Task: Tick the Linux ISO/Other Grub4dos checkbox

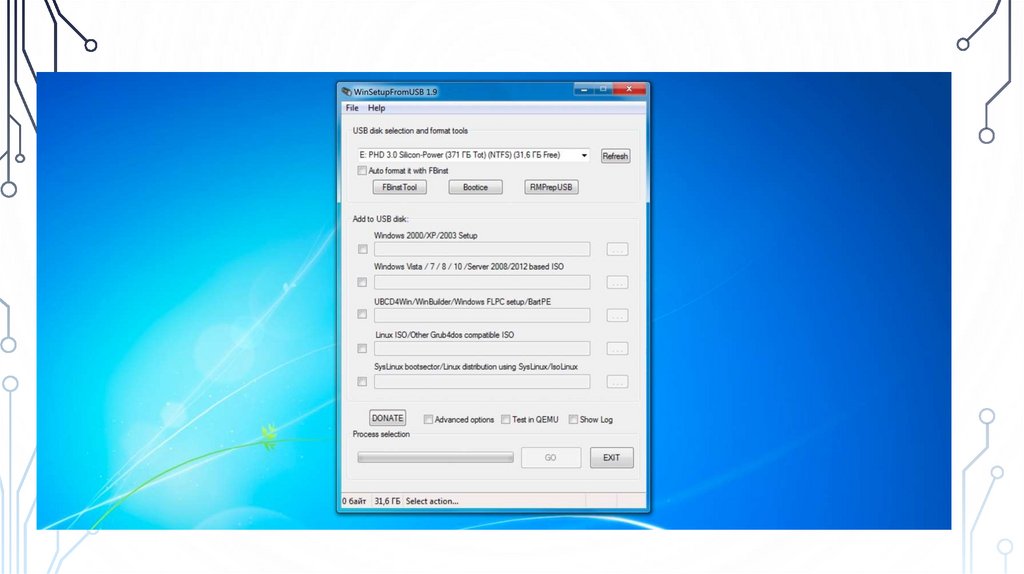Action: [362, 349]
